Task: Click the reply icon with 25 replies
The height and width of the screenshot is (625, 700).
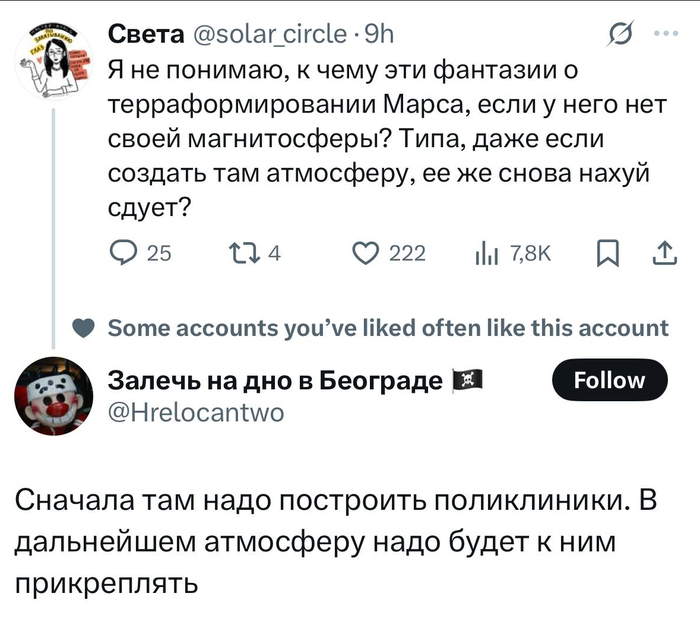Action: point(120,256)
